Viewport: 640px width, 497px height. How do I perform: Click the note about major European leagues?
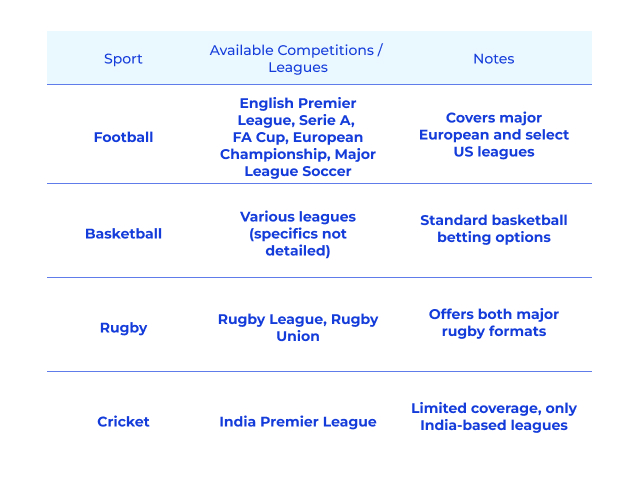coord(493,135)
